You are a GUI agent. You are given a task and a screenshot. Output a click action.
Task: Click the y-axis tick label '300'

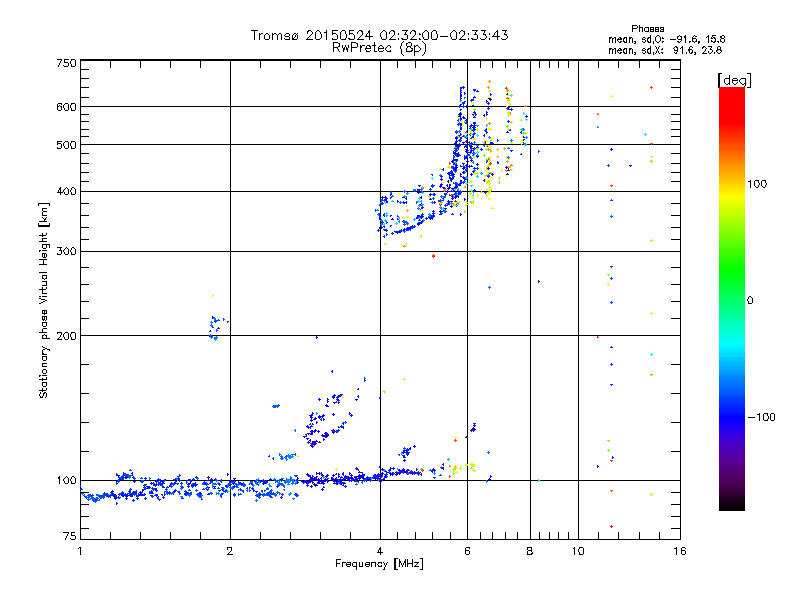66,252
